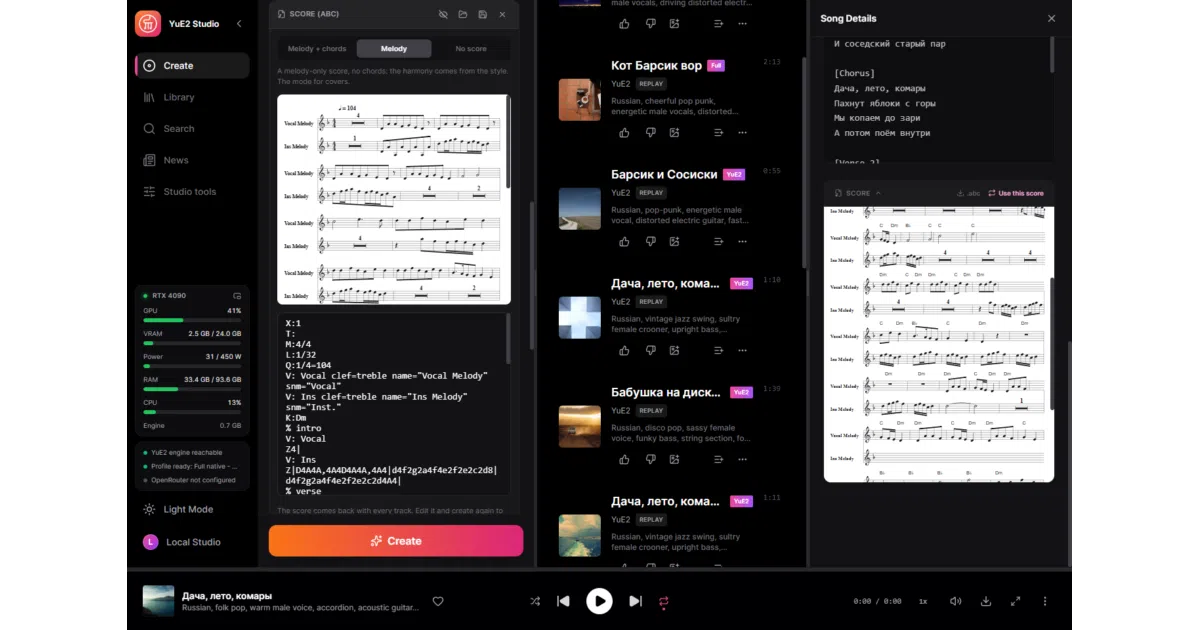Screen dimensions: 1200x630
Task: Close the Score (ABC) panel
Action: [x=502, y=15]
